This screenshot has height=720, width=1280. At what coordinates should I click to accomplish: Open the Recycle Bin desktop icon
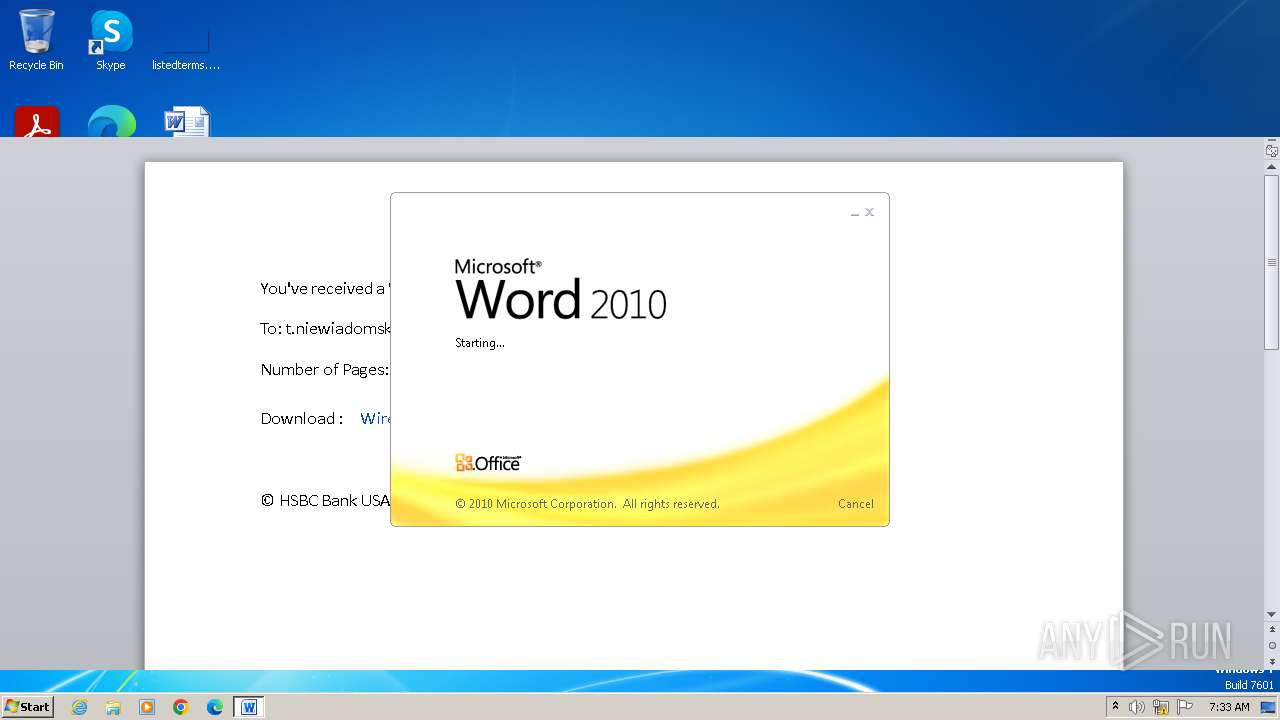coord(36,40)
